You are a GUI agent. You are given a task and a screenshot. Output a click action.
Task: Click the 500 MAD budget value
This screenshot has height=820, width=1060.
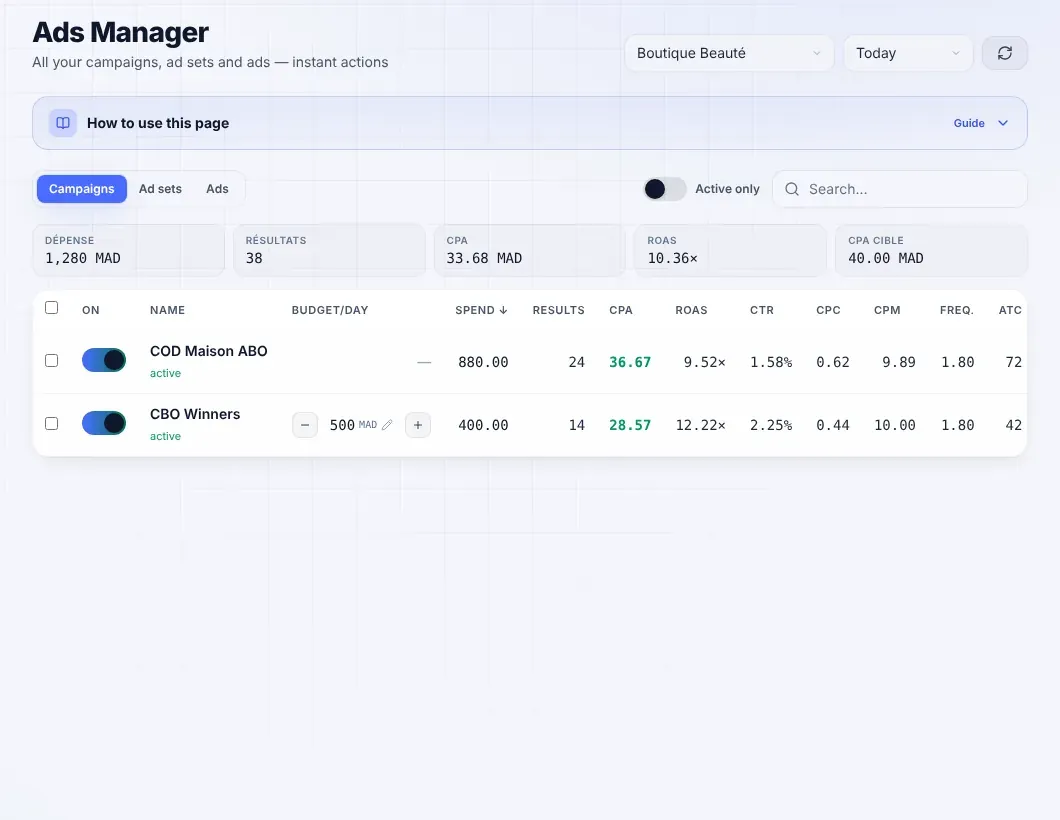pyautogui.click(x=353, y=425)
